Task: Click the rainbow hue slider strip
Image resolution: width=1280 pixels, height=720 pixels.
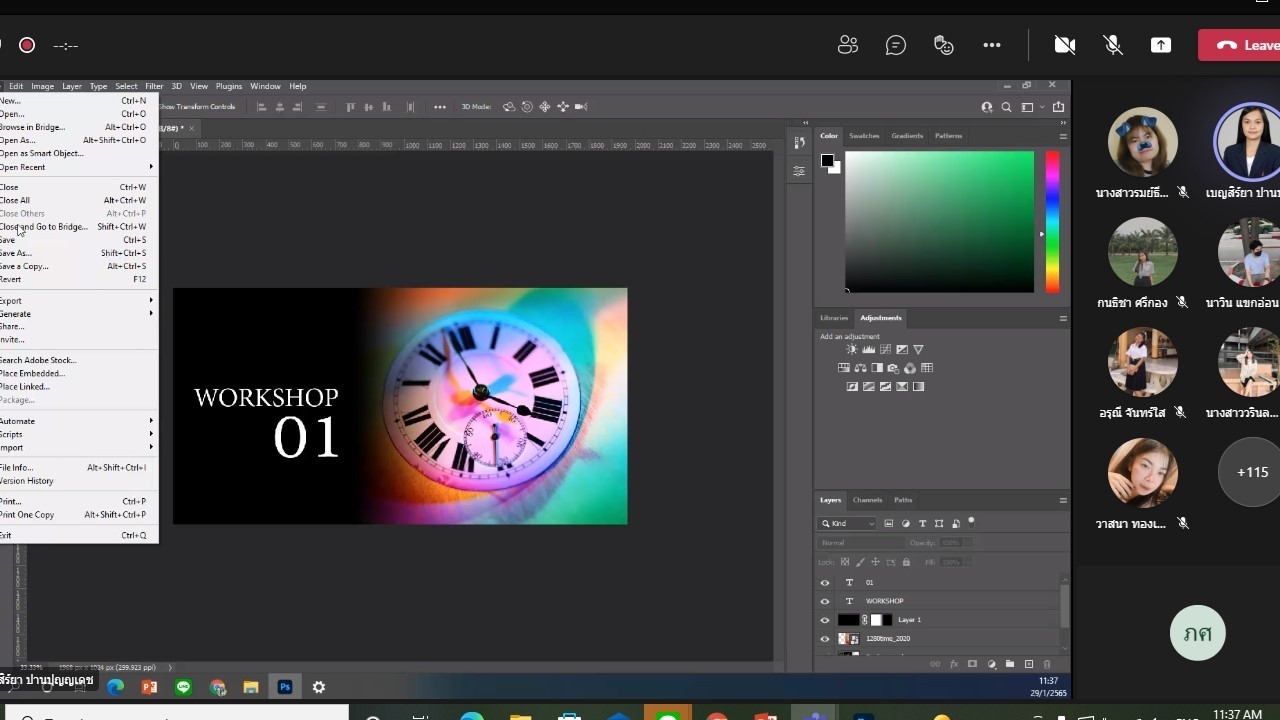Action: 1052,221
